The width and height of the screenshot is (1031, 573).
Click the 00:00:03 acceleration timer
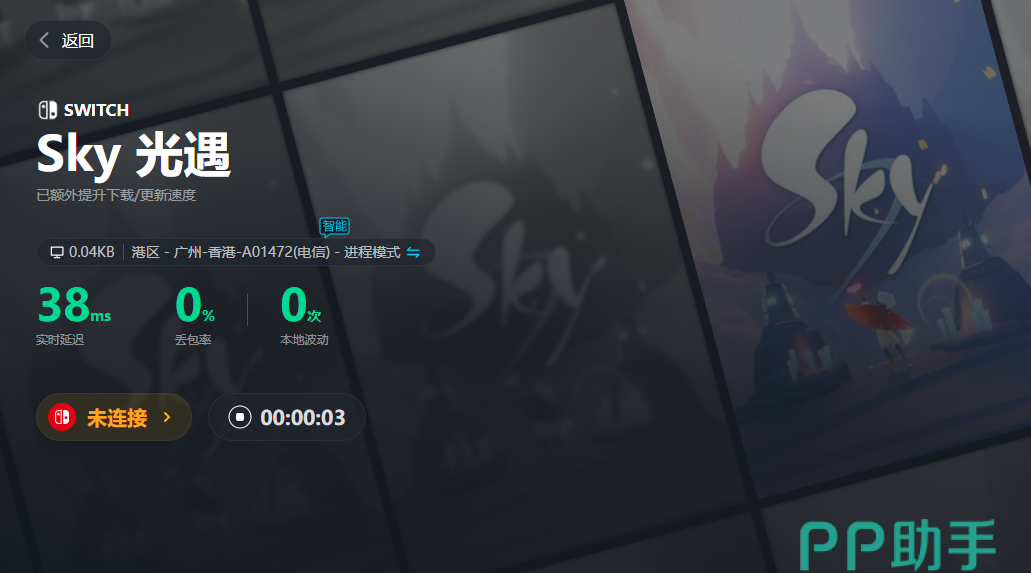pyautogui.click(x=302, y=418)
